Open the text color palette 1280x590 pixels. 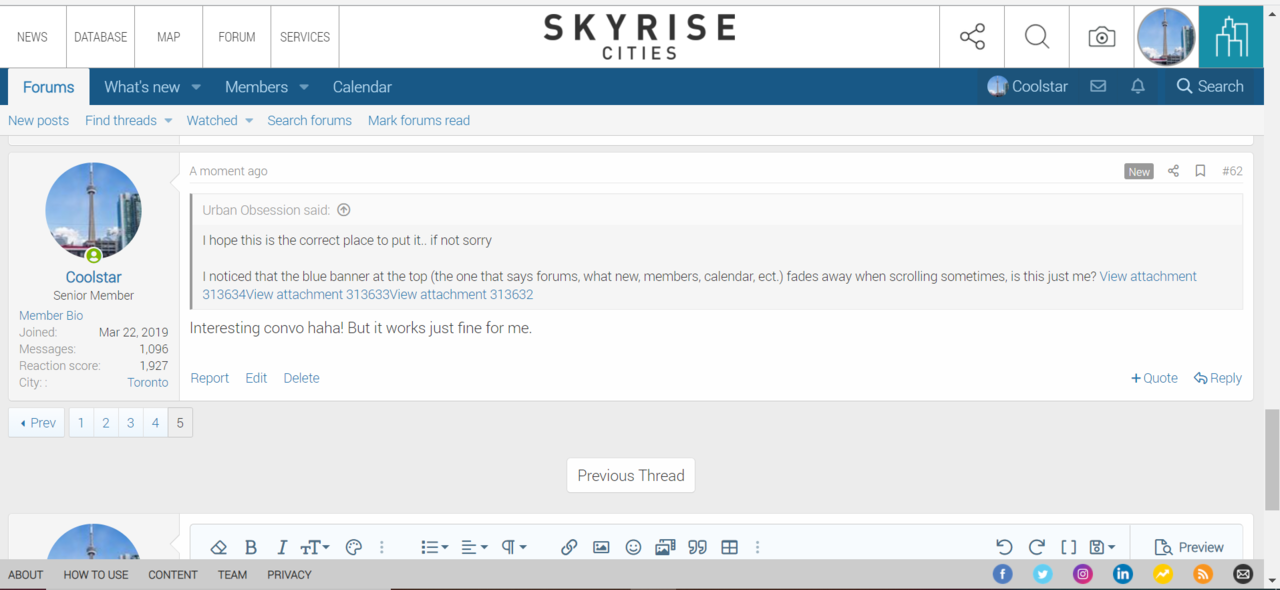[x=353, y=547]
